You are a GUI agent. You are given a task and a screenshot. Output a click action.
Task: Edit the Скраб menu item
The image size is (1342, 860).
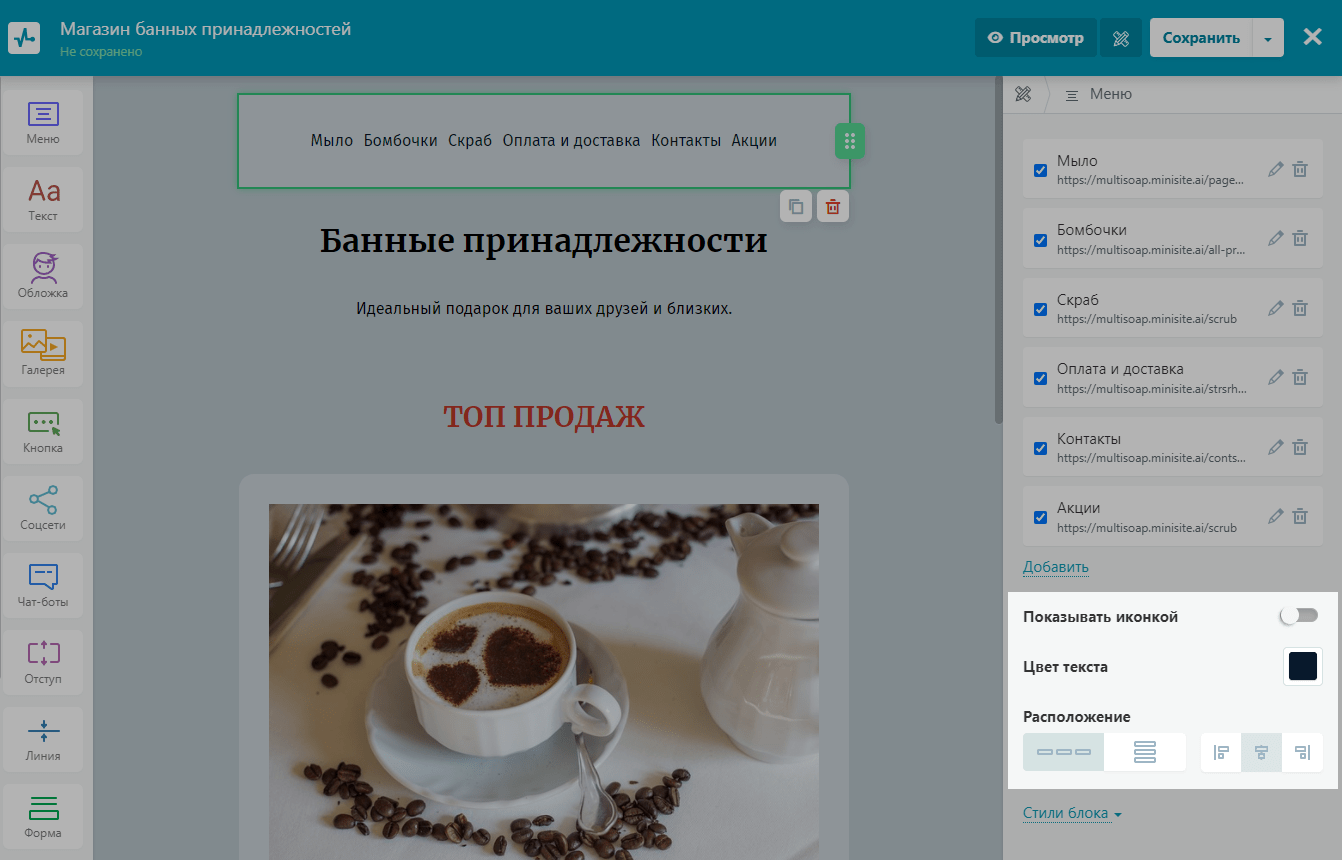[x=1275, y=308]
